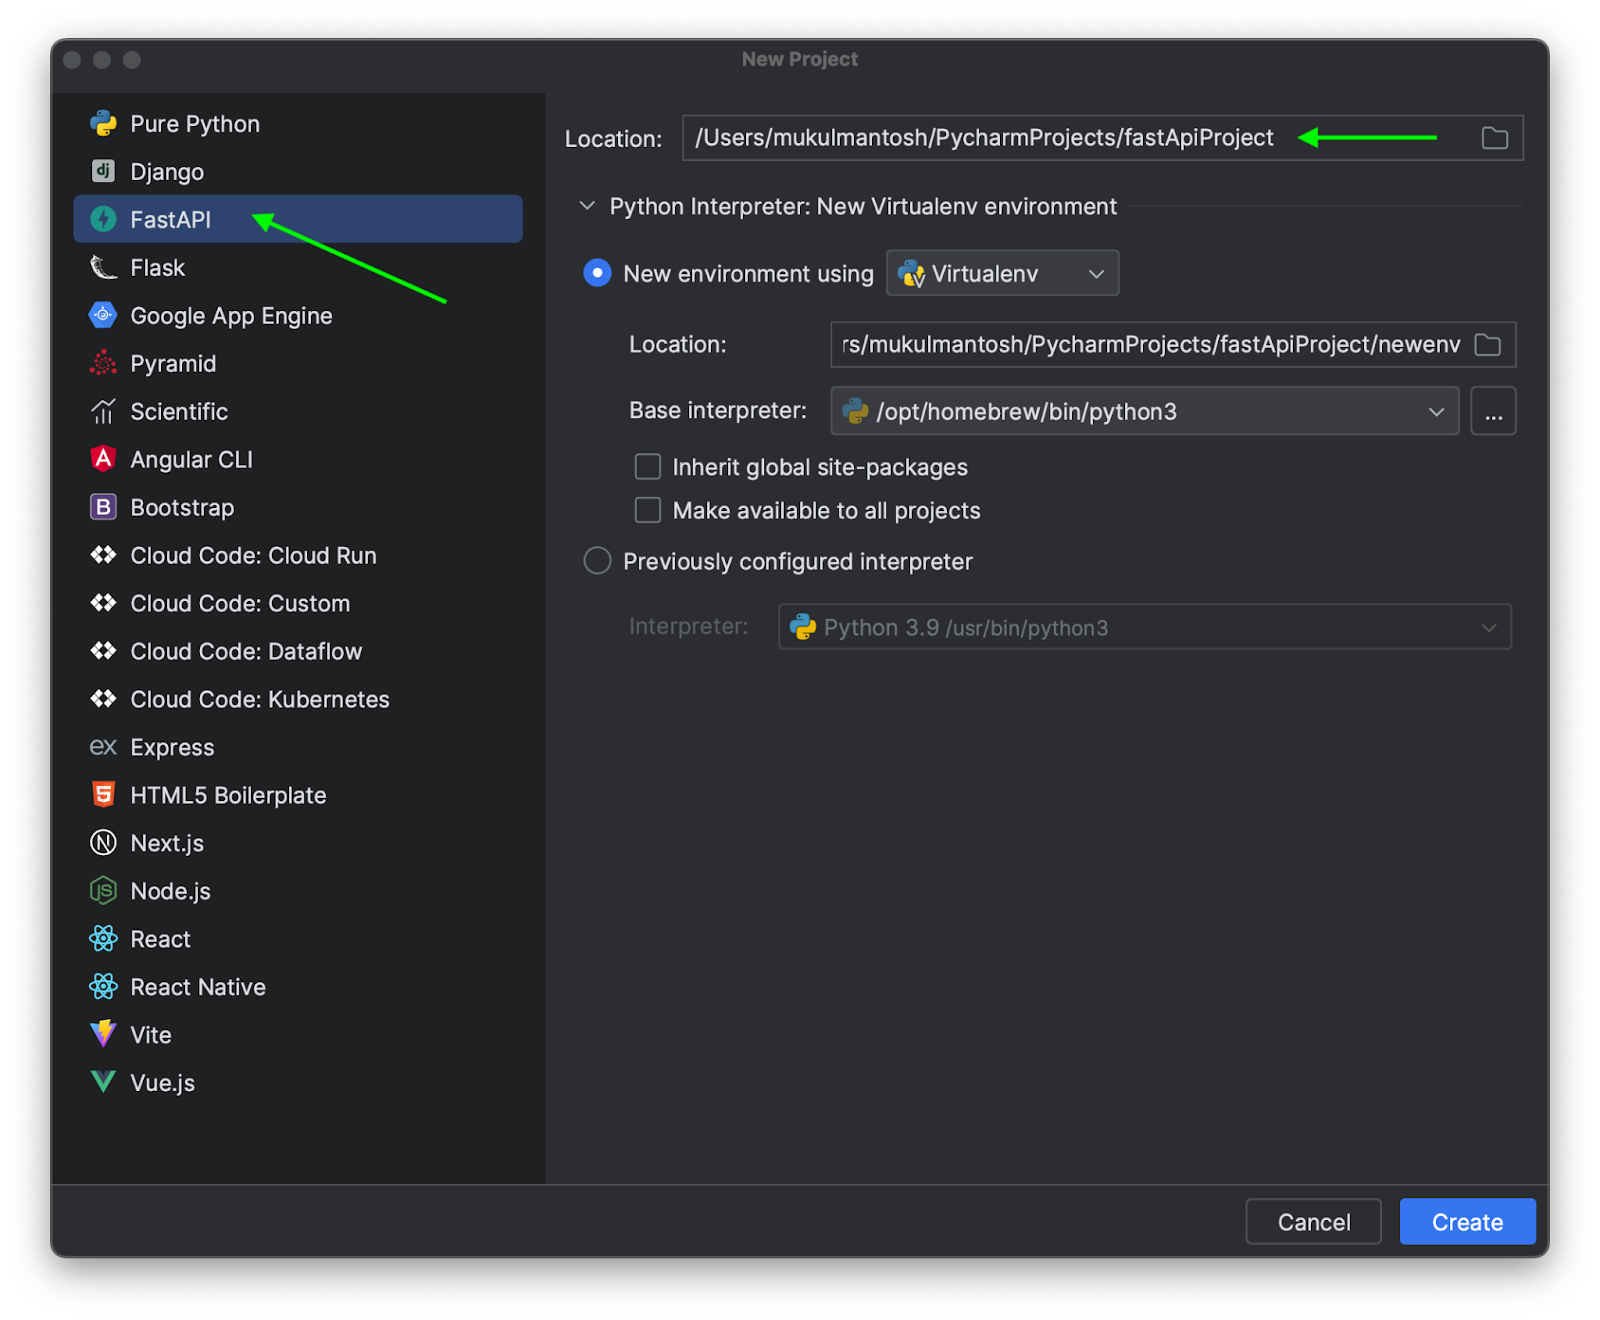This screenshot has height=1320, width=1600.
Task: Choose Flask from the project list
Action: [298, 267]
